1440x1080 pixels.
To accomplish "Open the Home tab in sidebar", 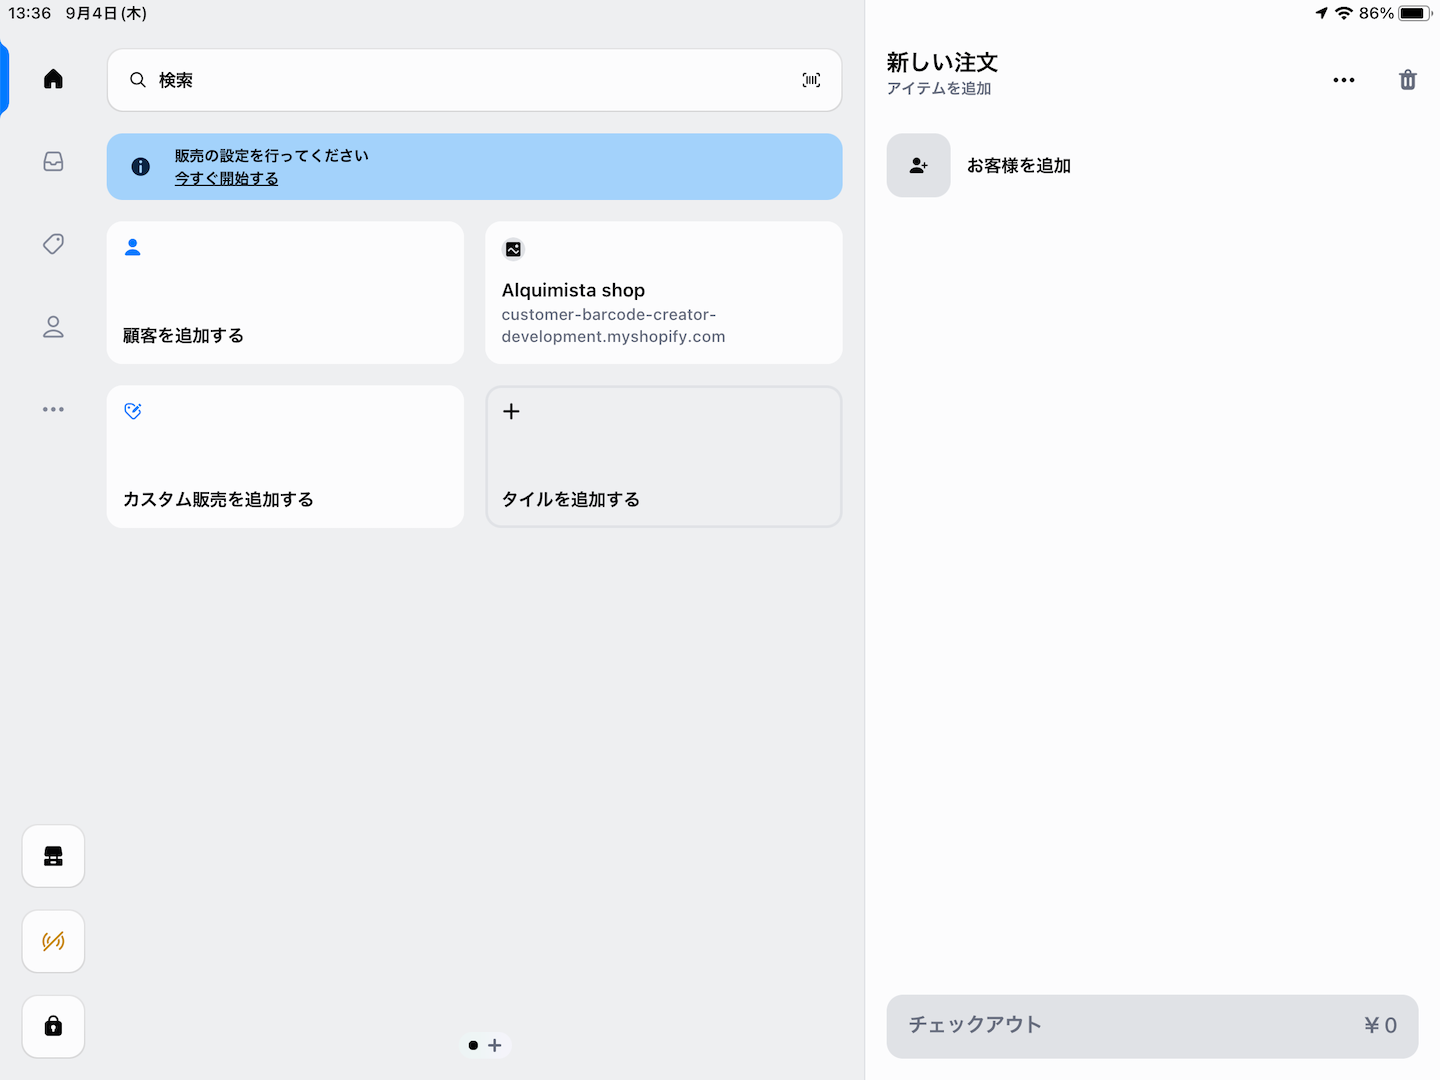I will (53, 79).
